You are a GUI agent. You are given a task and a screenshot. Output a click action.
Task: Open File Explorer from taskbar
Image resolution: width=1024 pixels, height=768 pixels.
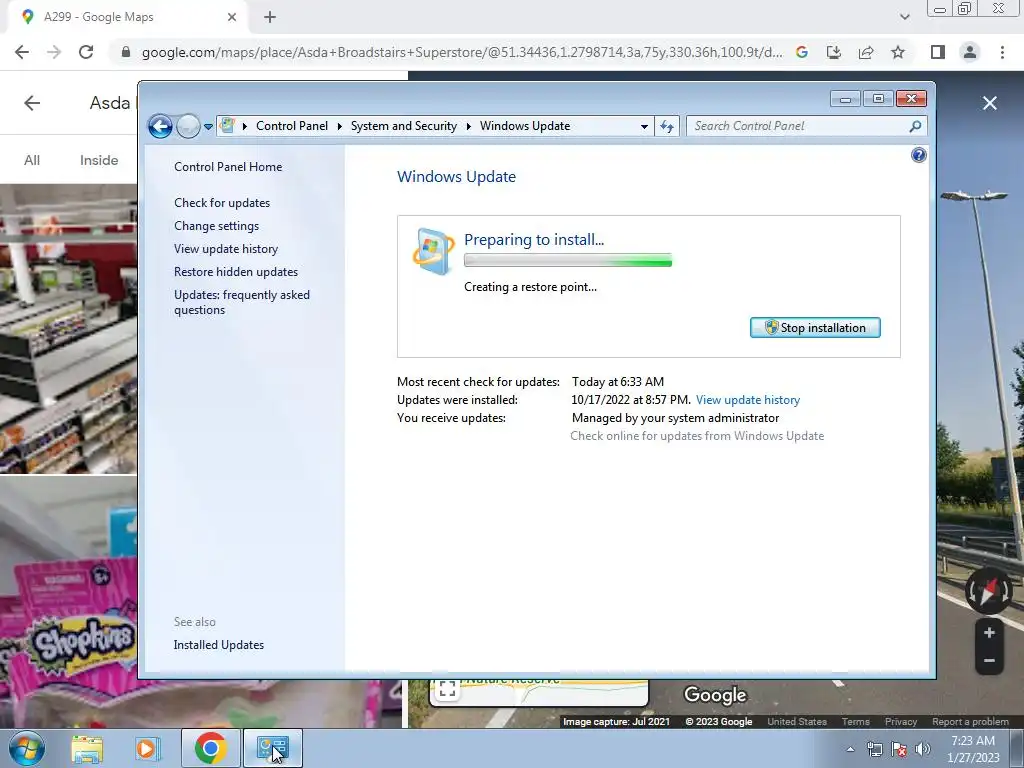coord(87,748)
